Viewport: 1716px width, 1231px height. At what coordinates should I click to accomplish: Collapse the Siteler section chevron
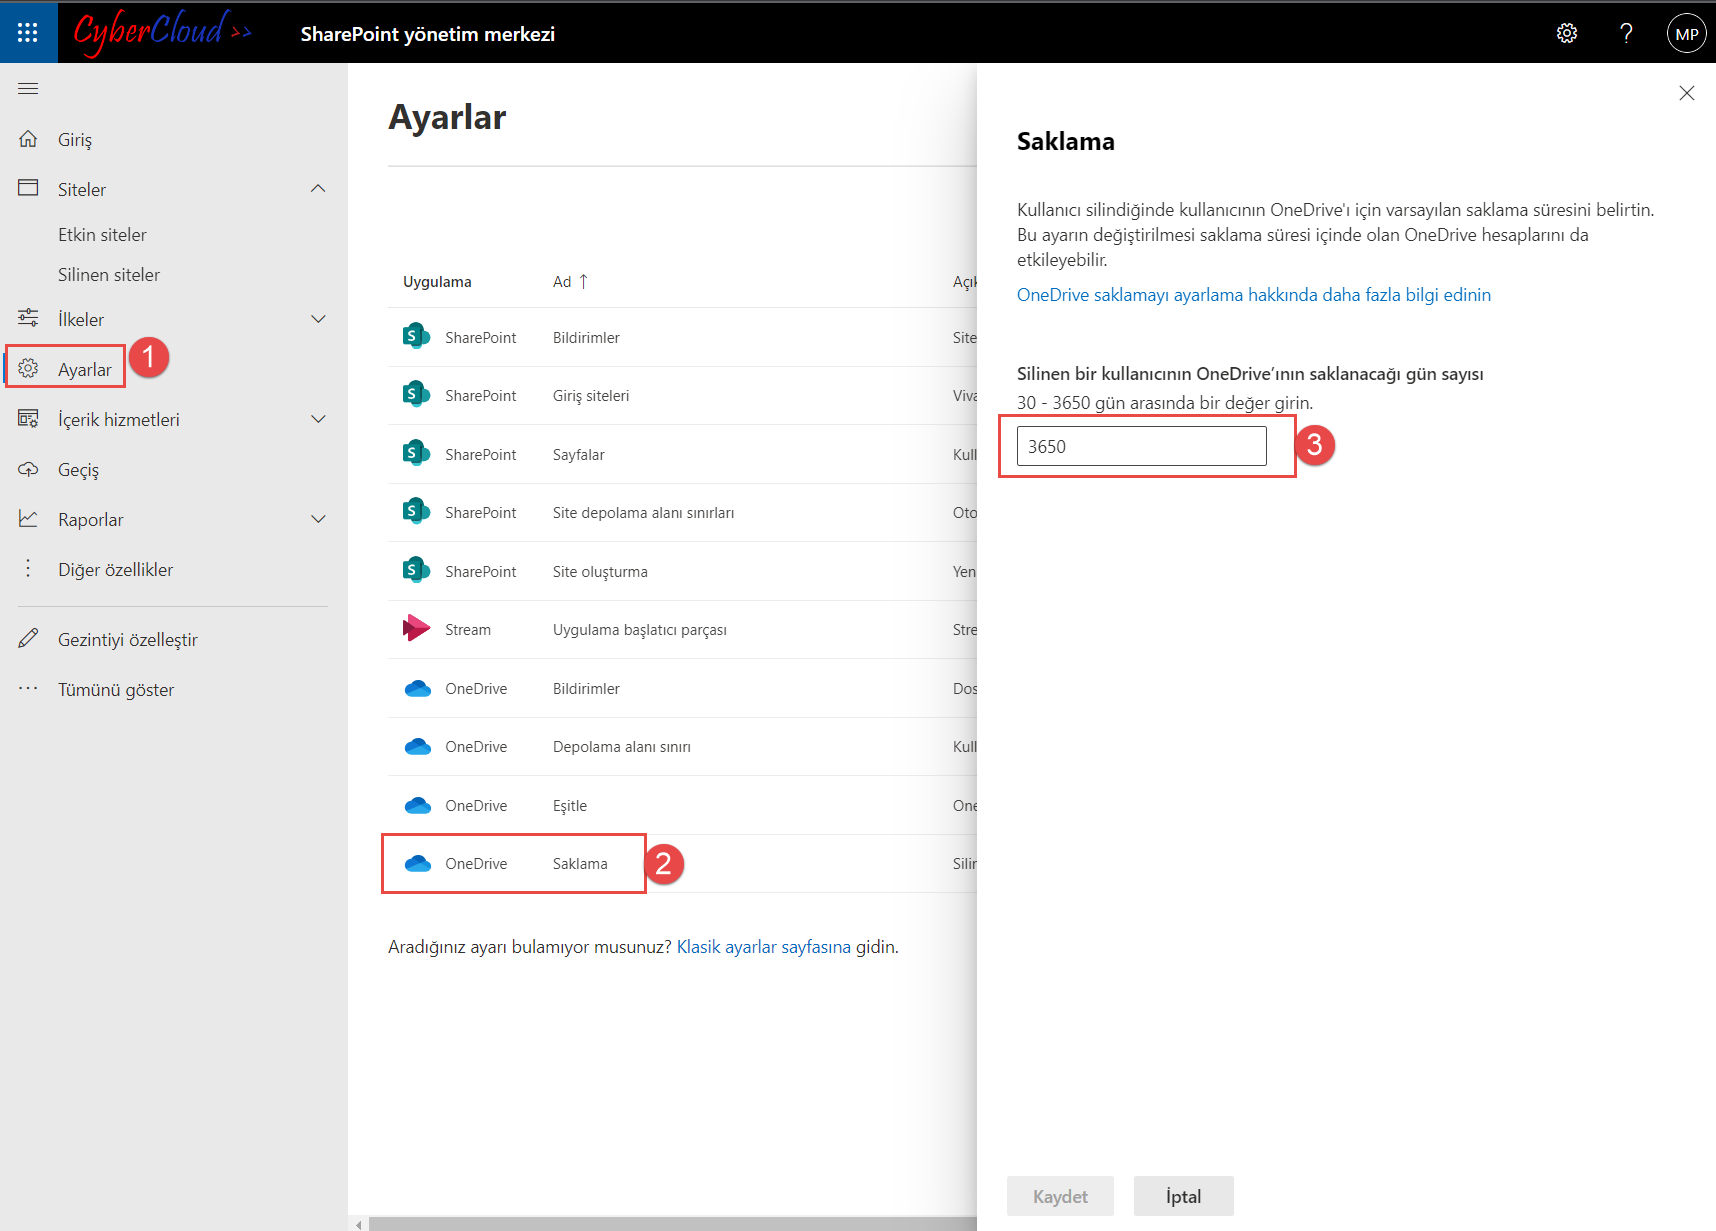click(x=318, y=189)
